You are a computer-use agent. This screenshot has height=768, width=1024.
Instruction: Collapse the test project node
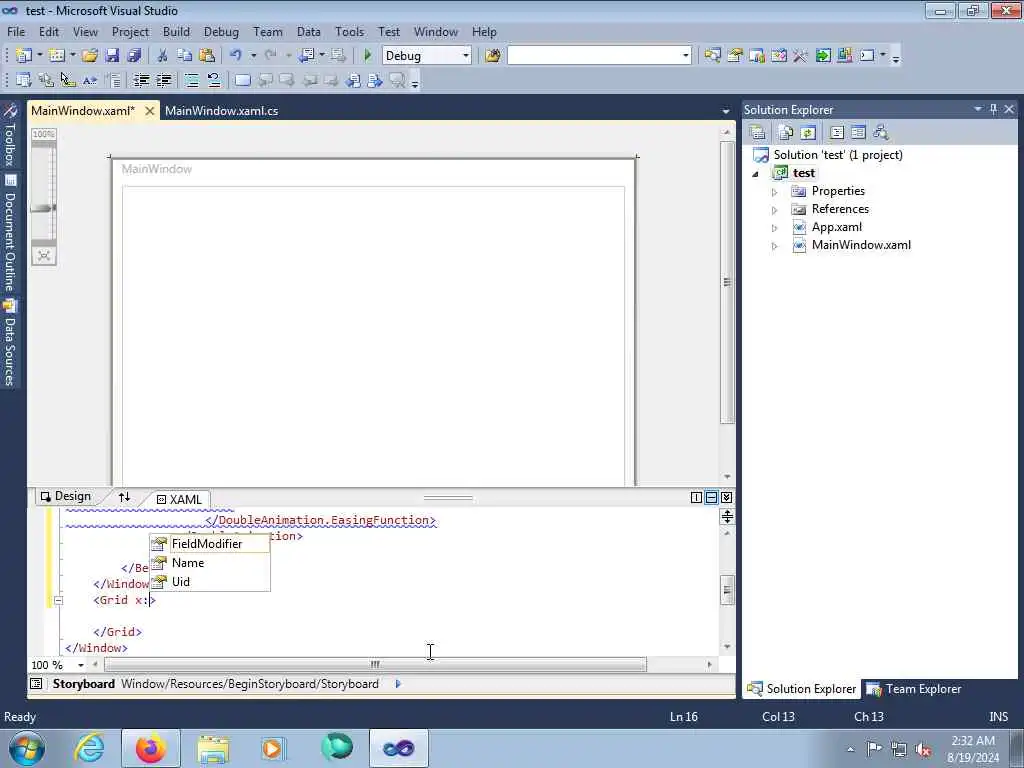pos(756,174)
